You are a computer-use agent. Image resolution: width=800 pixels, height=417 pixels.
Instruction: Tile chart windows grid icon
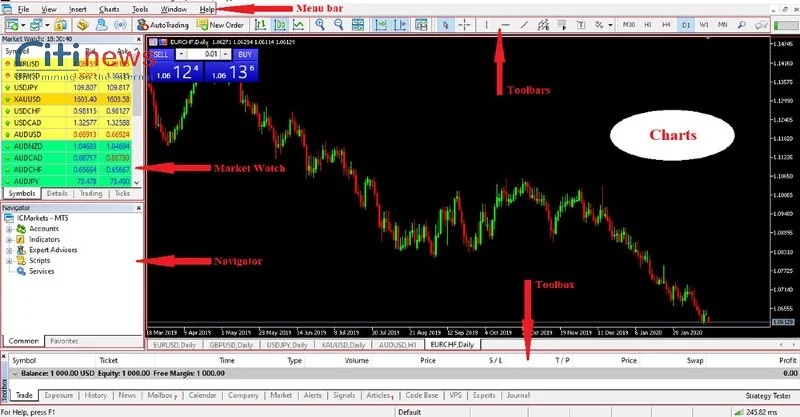click(358, 24)
